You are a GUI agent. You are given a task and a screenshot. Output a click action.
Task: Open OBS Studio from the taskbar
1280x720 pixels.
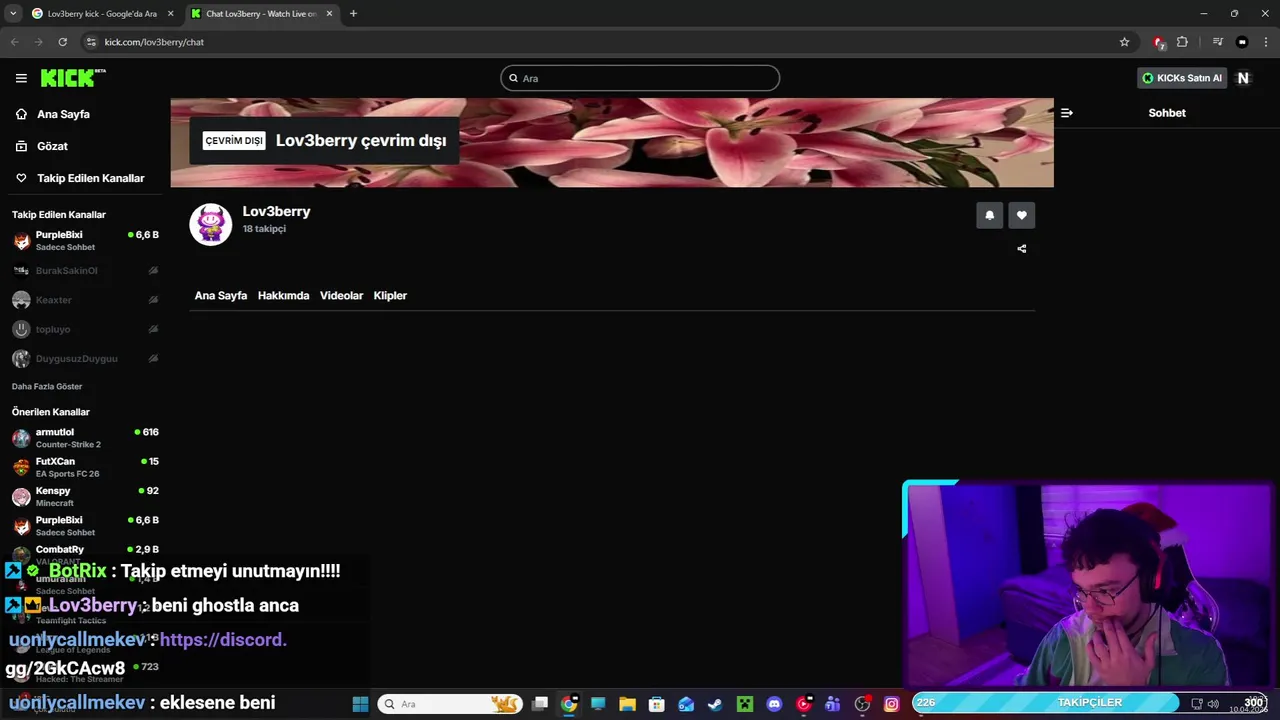click(862, 704)
